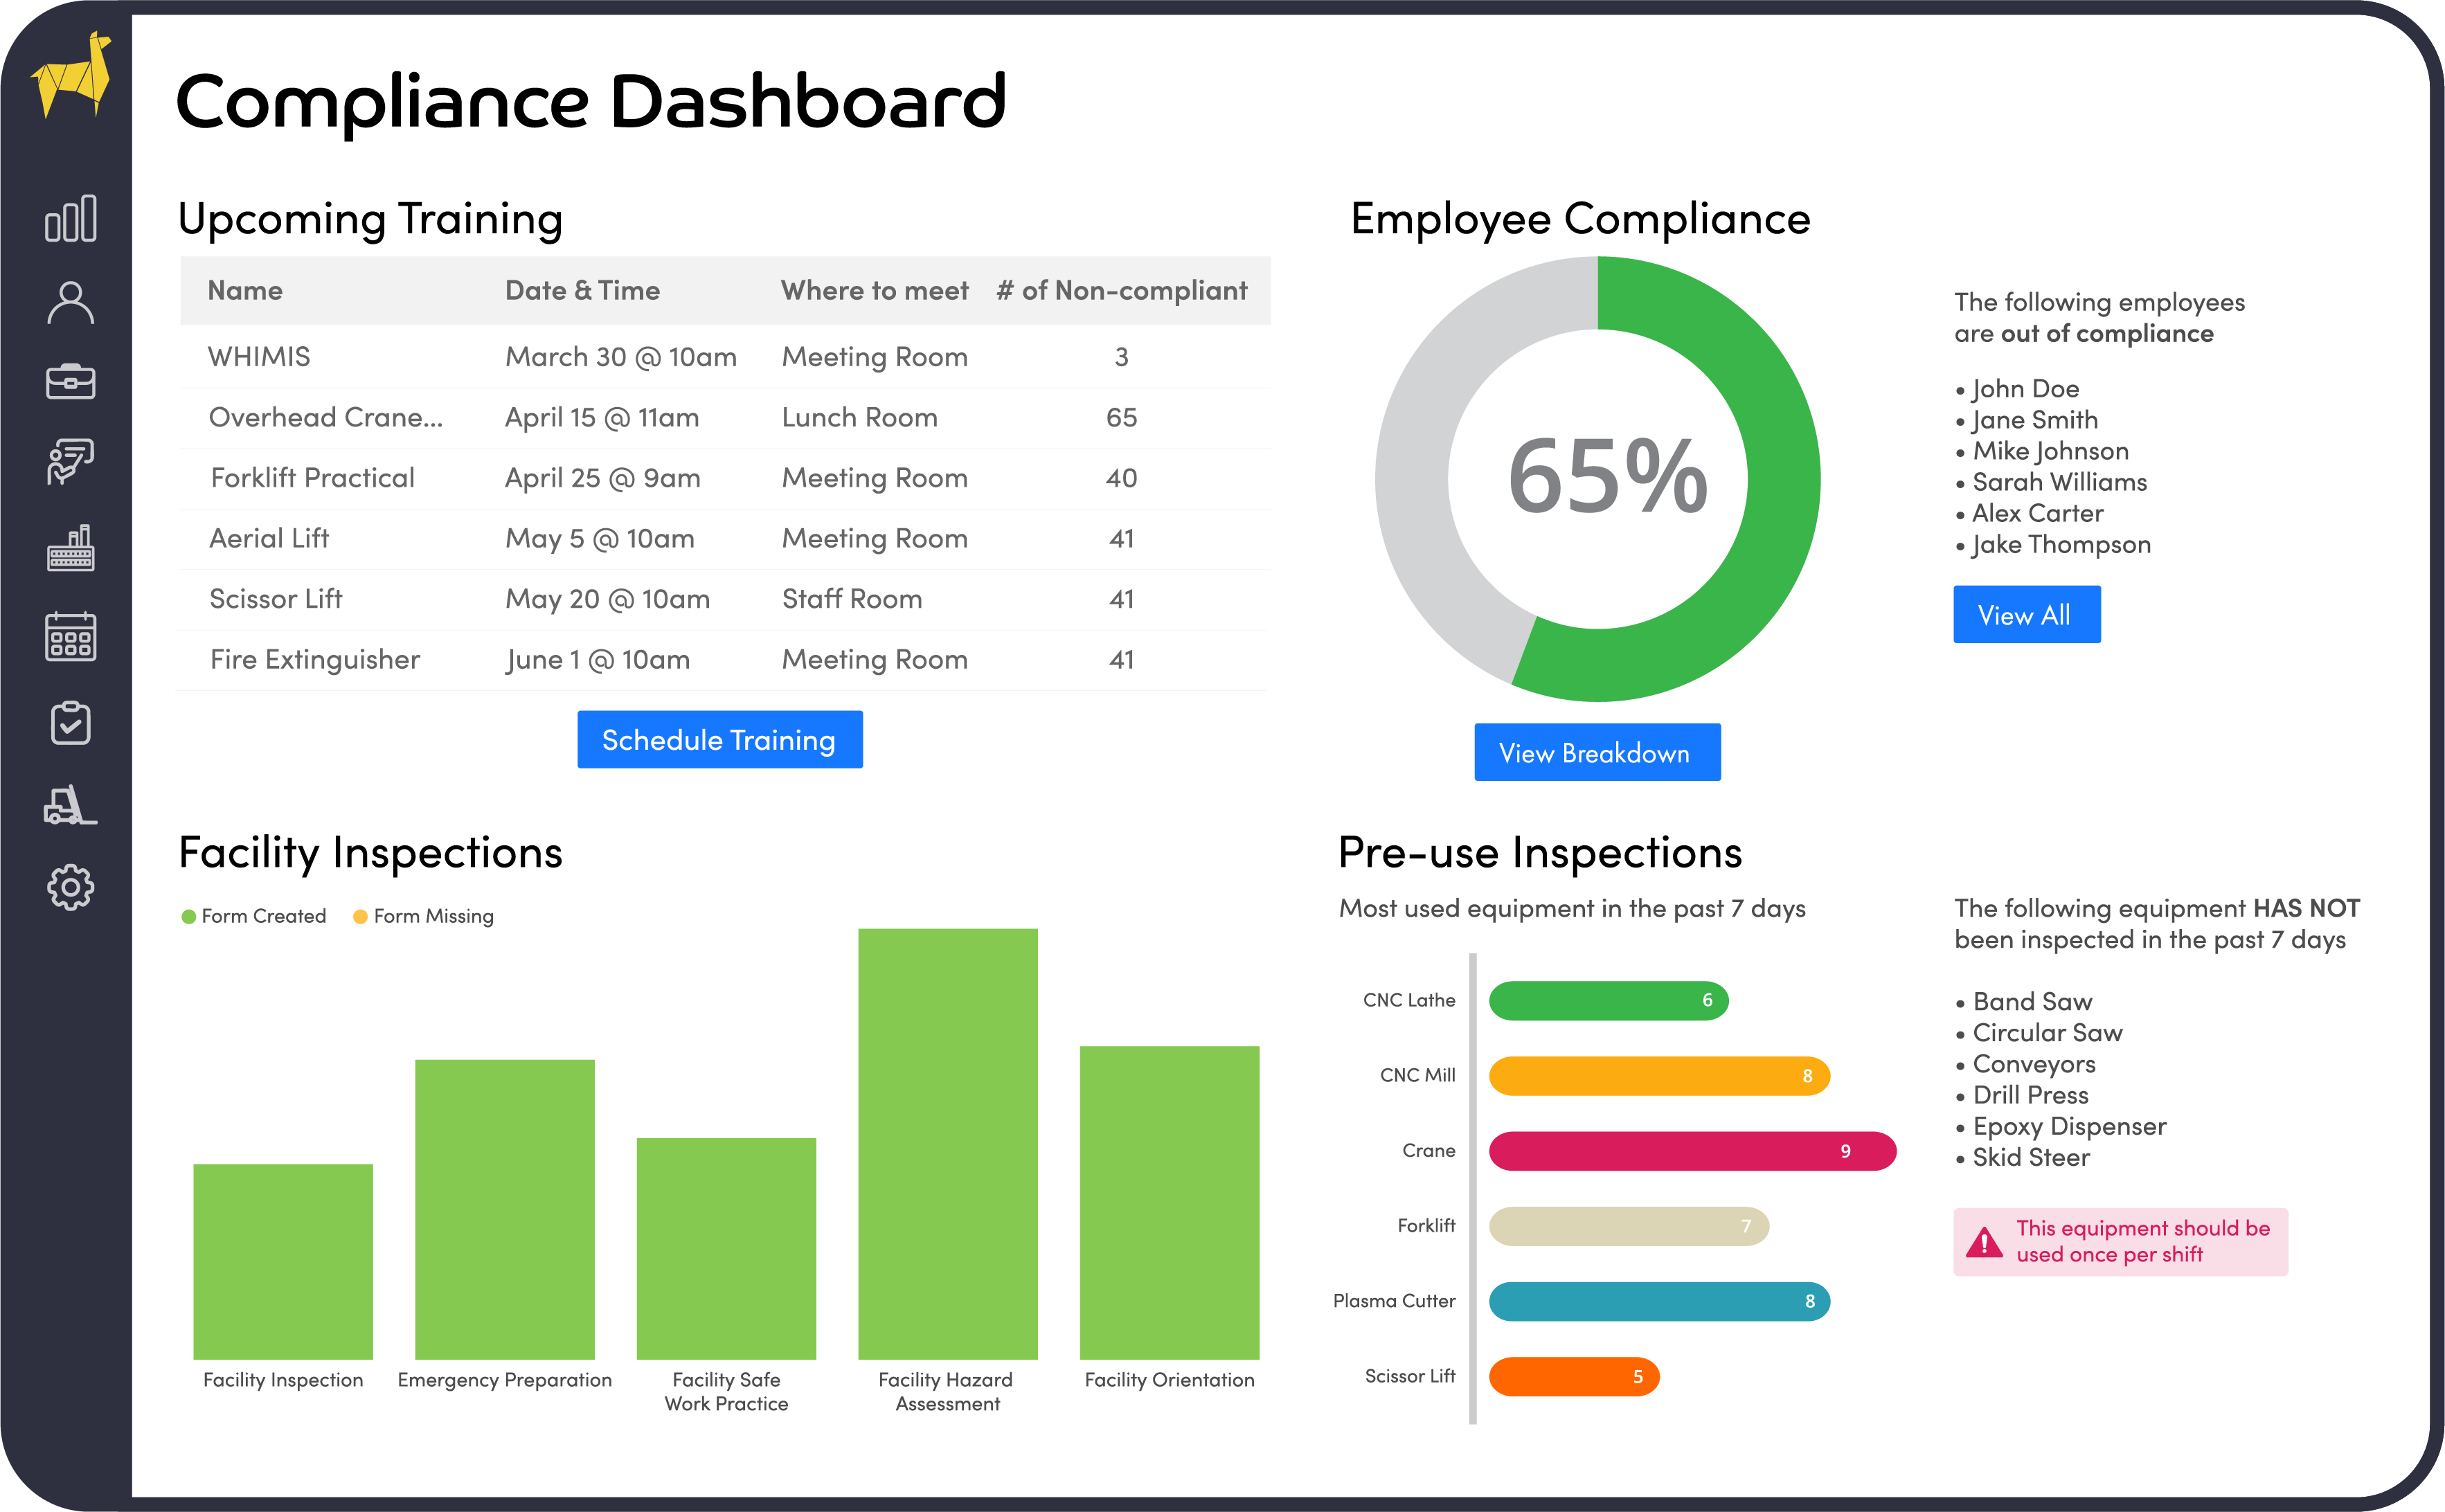The image size is (2445, 1512).
Task: Click the Forklift beige bar
Action: point(1629,1226)
